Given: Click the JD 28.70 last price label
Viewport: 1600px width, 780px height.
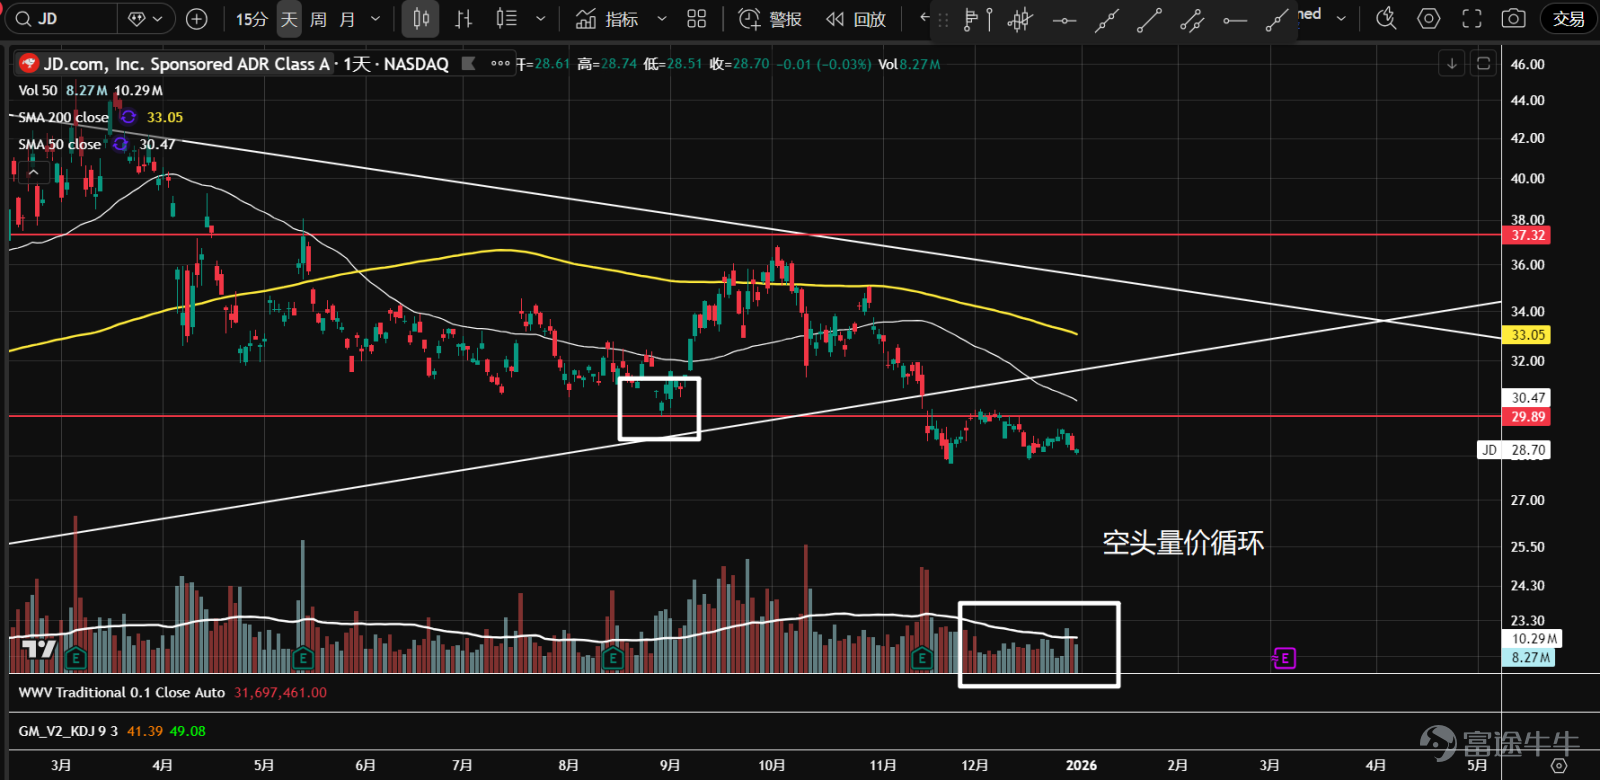Looking at the screenshot, I should 1514,450.
